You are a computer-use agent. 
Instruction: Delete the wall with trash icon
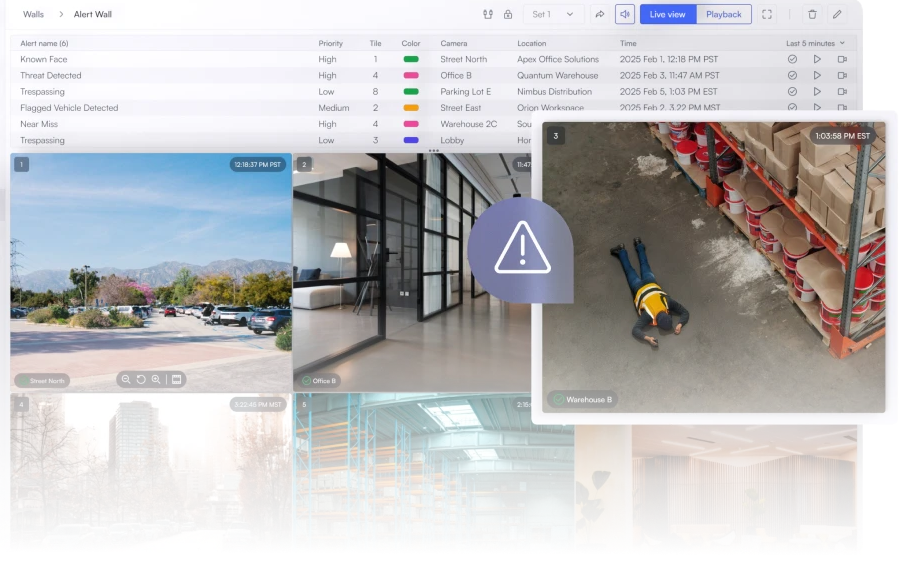(x=812, y=14)
